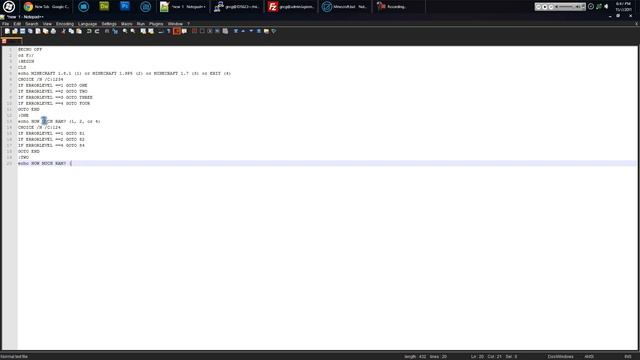Open the Language menu

(x=87, y=24)
